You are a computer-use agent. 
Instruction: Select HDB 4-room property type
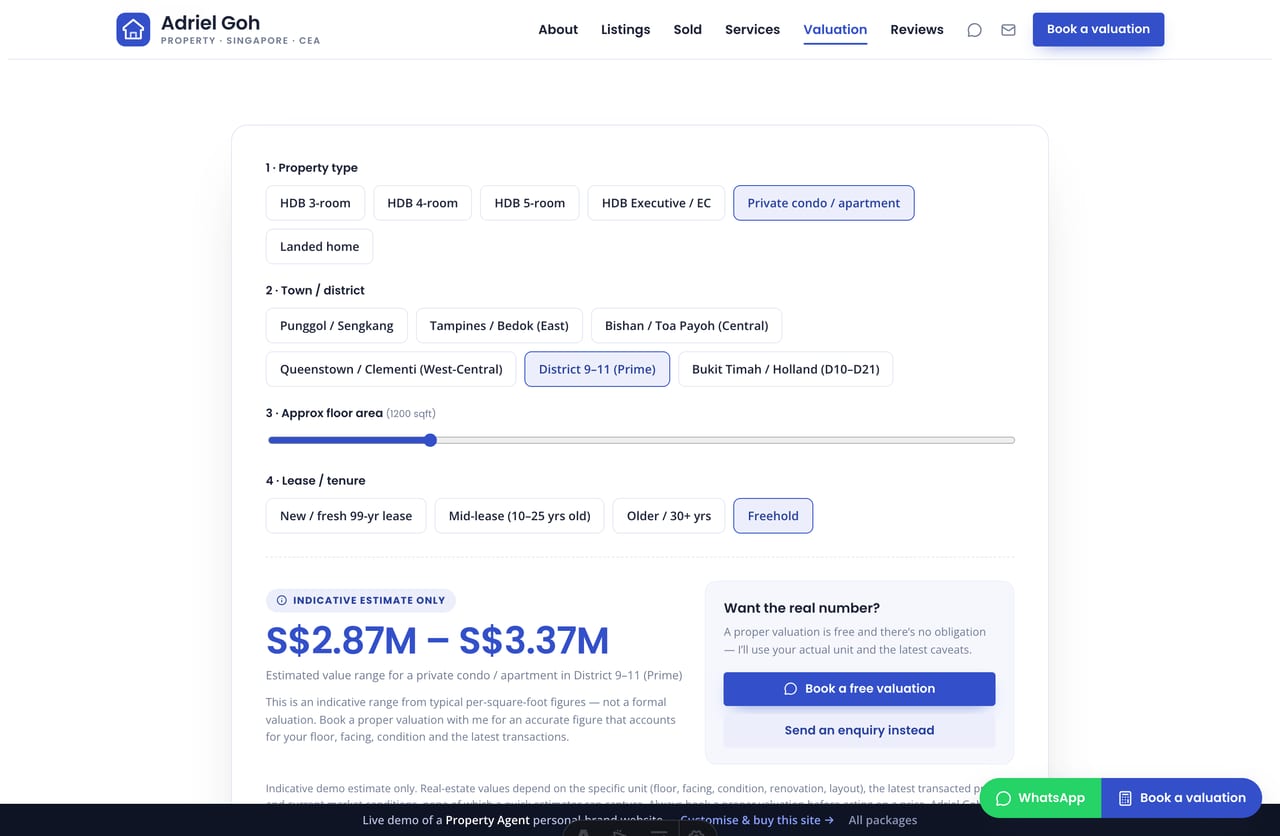point(422,203)
